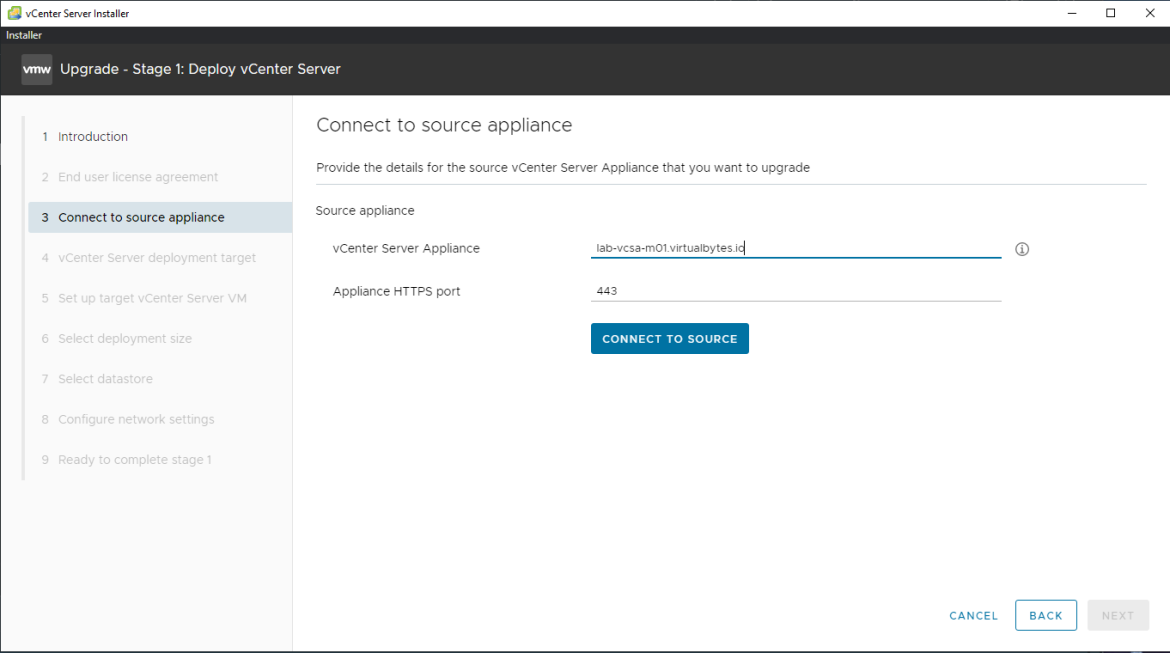This screenshot has height=653, width=1170.
Task: Click CONNECT TO SOURCE
Action: coord(669,338)
